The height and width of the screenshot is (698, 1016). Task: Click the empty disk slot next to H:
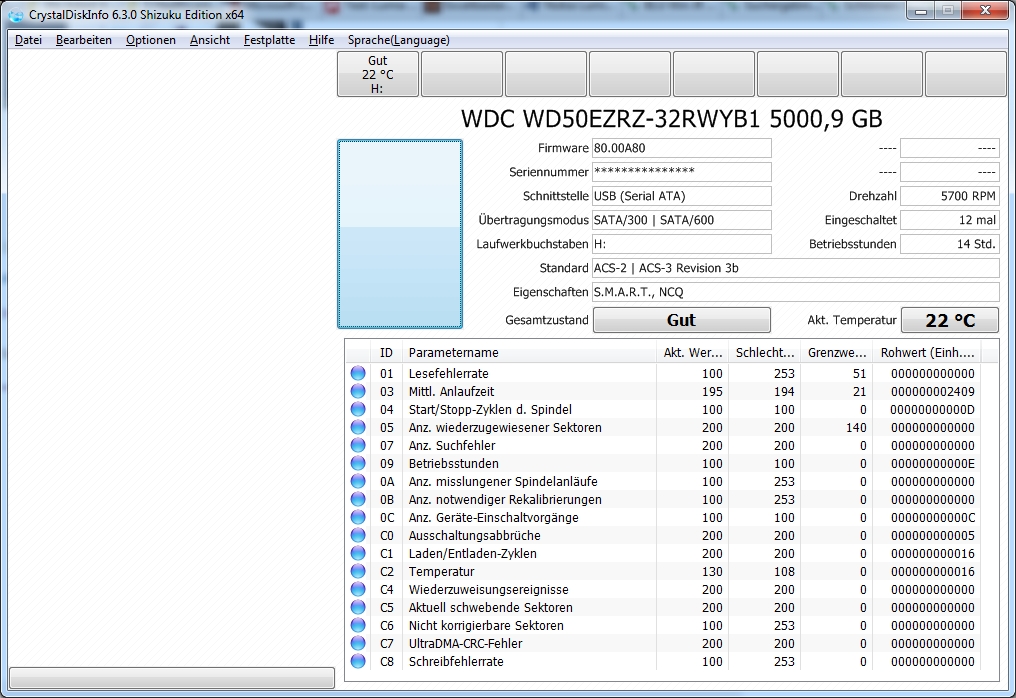462,74
